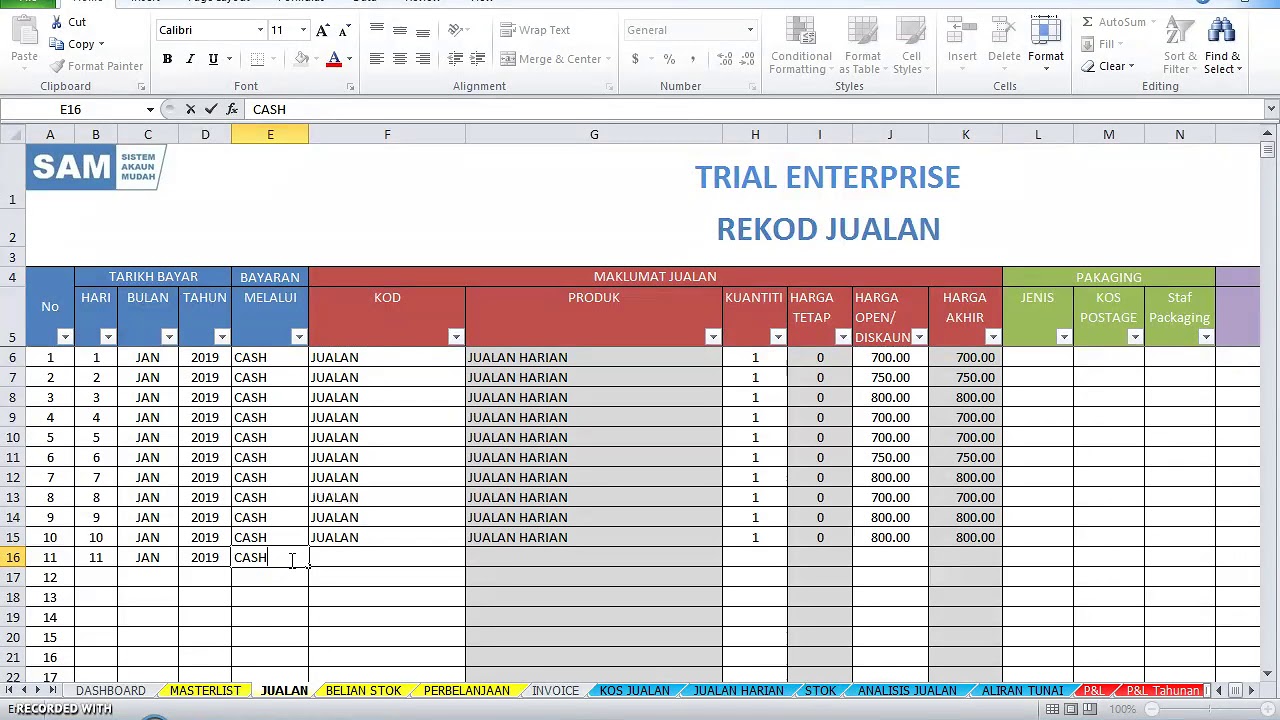
Task: Open Sort & Filter
Action: coord(1178,45)
